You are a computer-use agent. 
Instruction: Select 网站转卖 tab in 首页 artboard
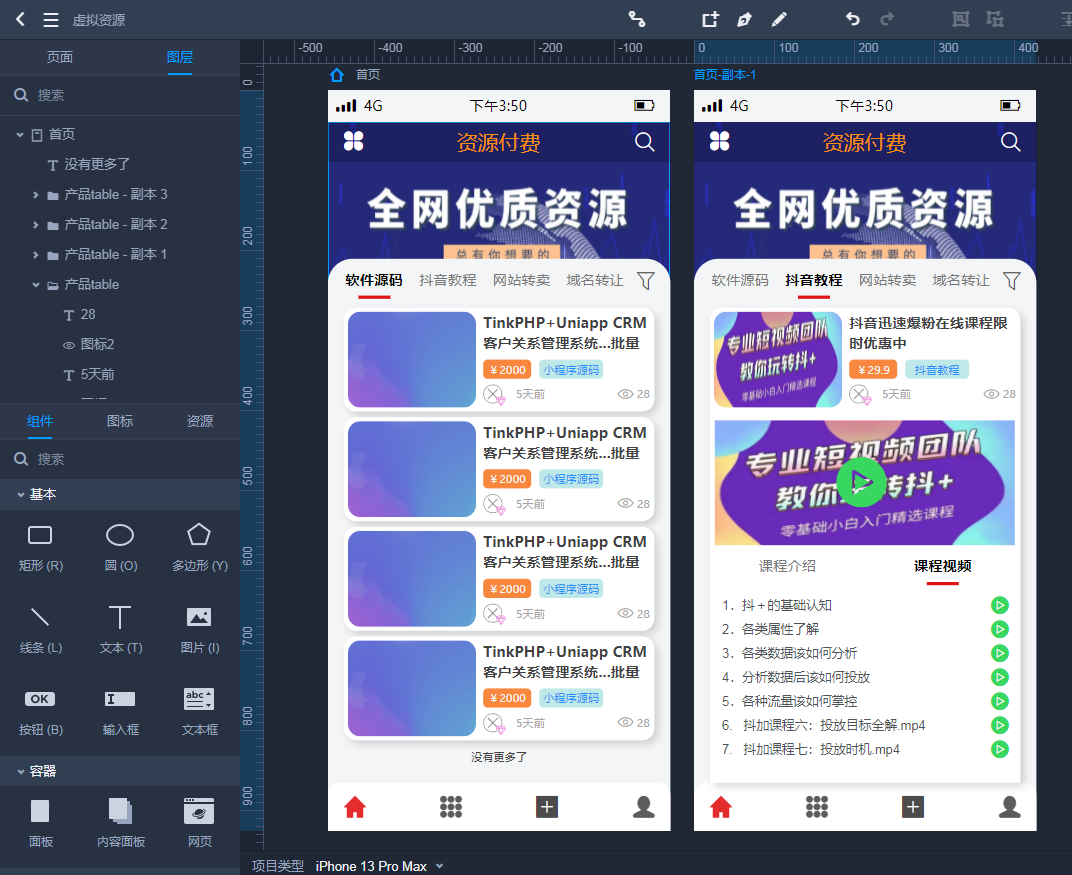522,280
